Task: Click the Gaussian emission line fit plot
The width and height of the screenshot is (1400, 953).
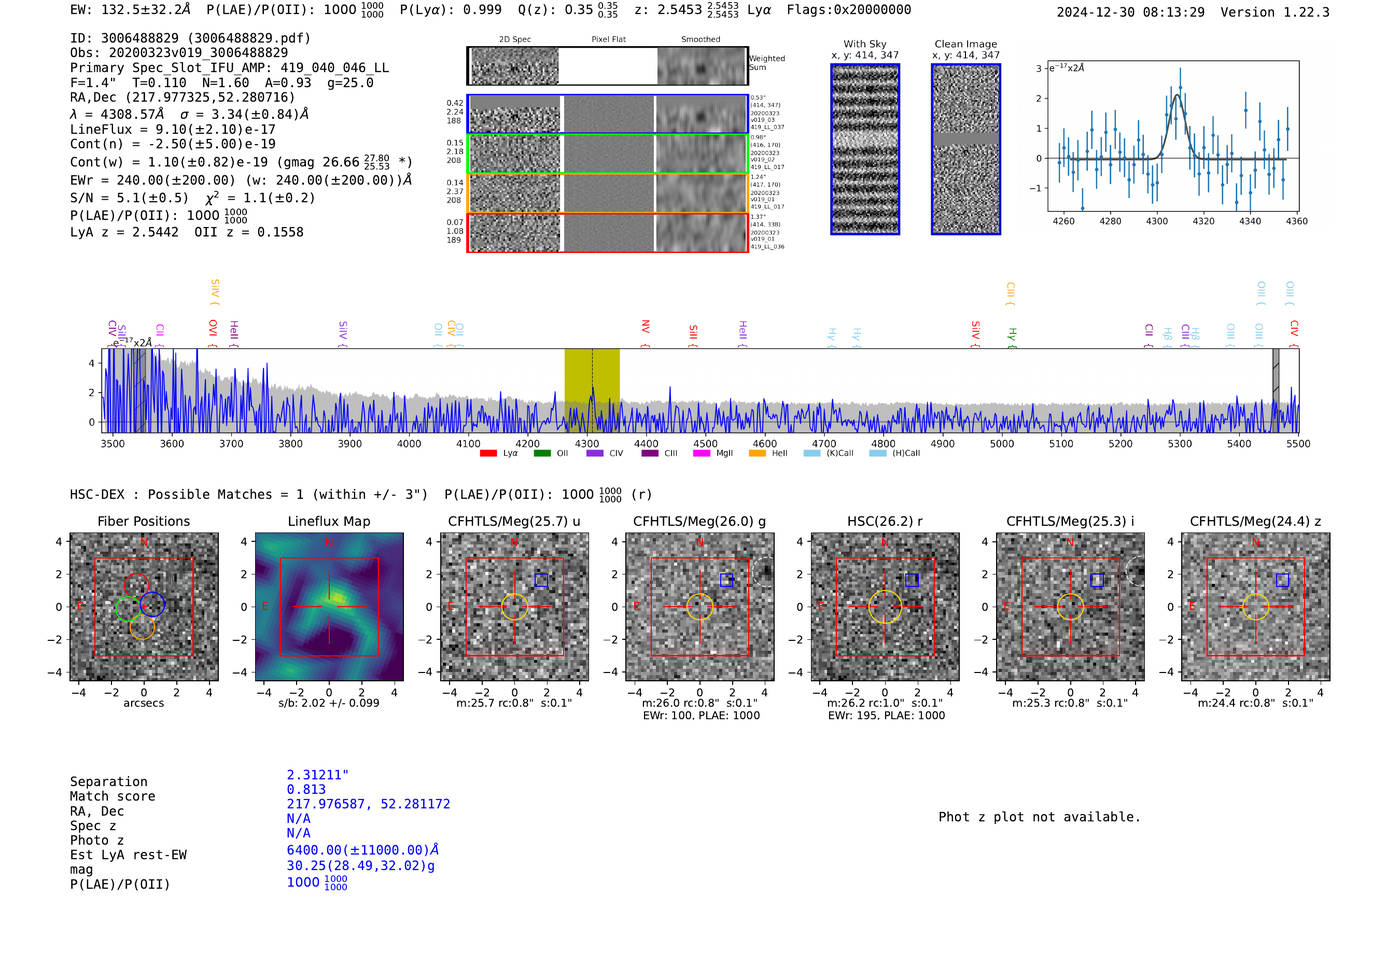Action: coord(1172,136)
